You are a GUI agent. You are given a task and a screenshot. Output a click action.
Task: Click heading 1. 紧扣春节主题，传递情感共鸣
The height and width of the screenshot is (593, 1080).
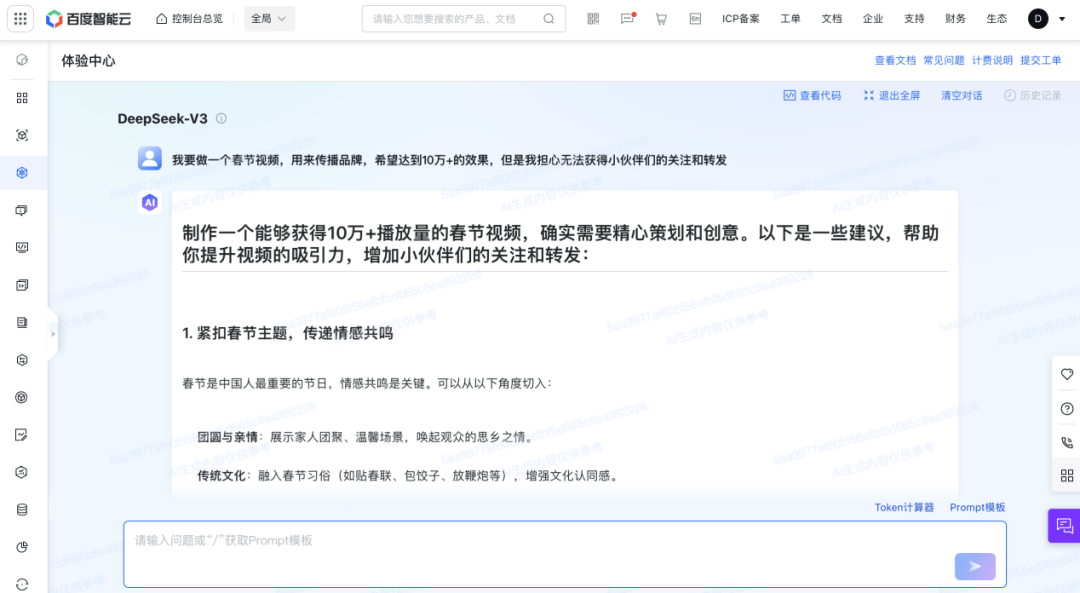tap(287, 333)
